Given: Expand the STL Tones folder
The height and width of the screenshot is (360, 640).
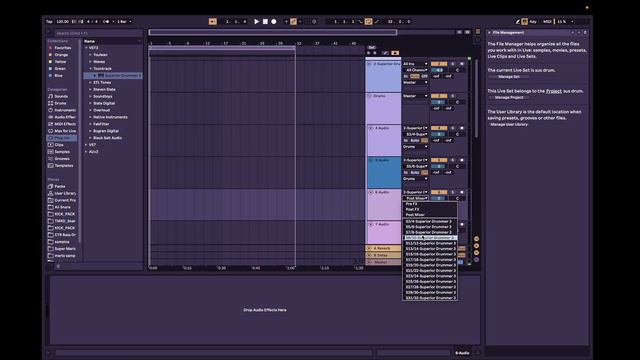Looking at the screenshot, I should [90, 82].
